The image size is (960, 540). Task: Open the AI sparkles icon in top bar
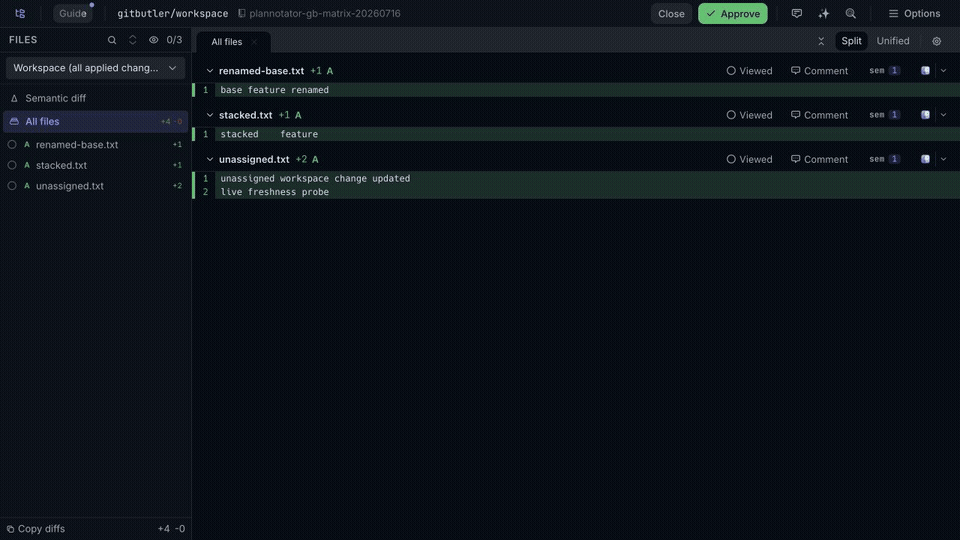[x=823, y=13]
